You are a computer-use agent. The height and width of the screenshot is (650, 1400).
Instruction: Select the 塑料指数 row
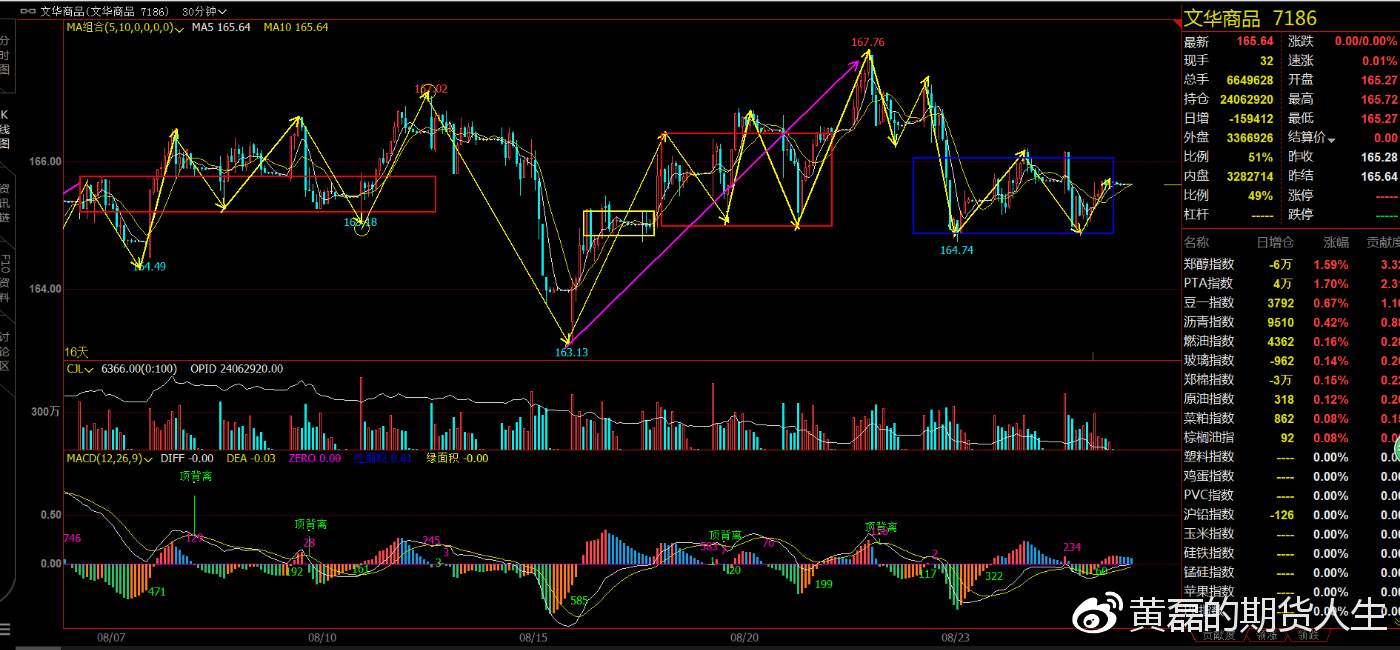pyautogui.click(x=1290, y=457)
